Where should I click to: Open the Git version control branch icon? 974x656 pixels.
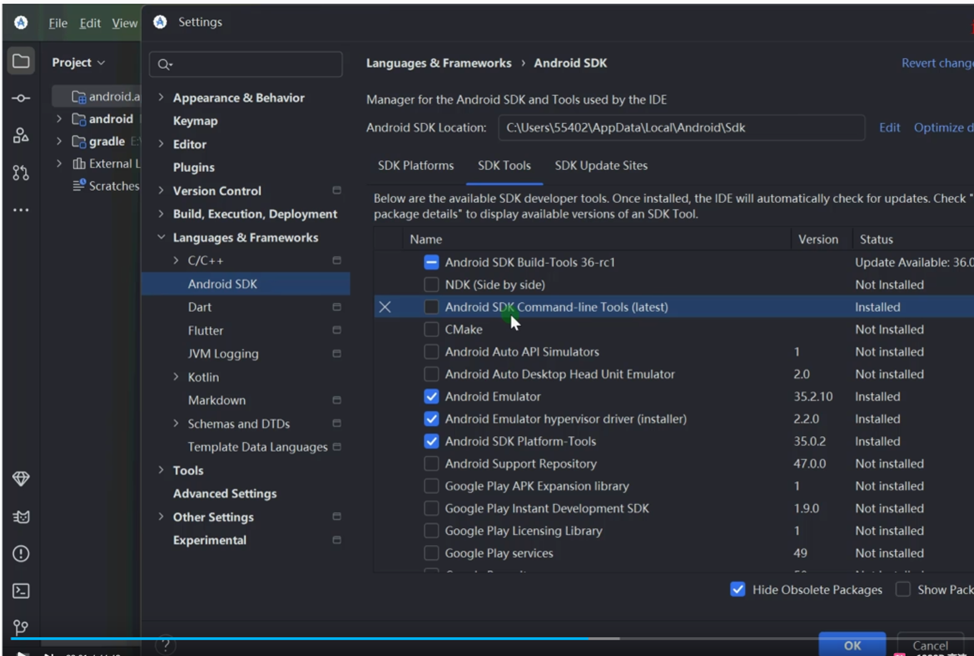[x=21, y=627]
